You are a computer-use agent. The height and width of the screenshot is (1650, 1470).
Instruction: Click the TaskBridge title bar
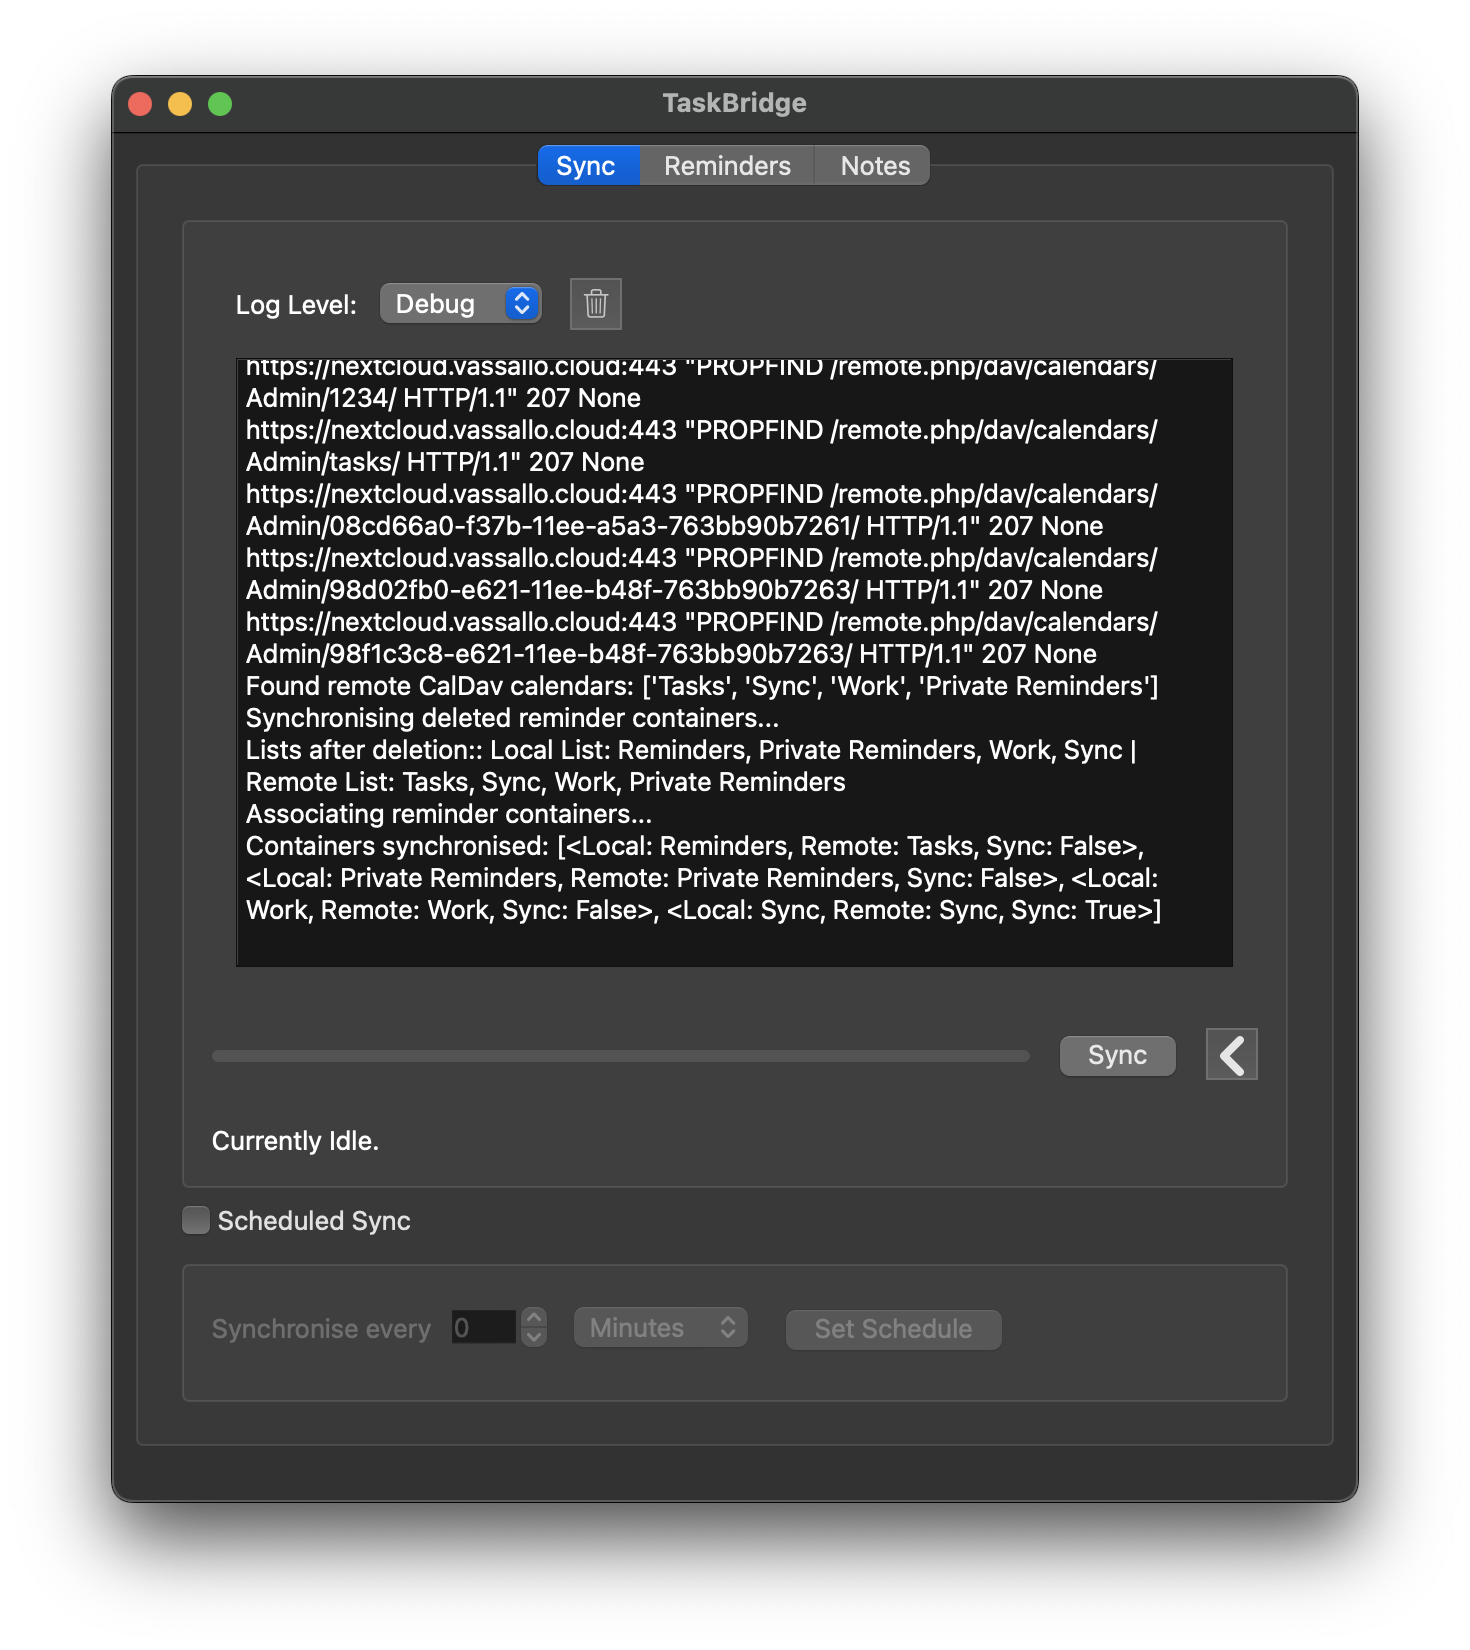pos(734,103)
